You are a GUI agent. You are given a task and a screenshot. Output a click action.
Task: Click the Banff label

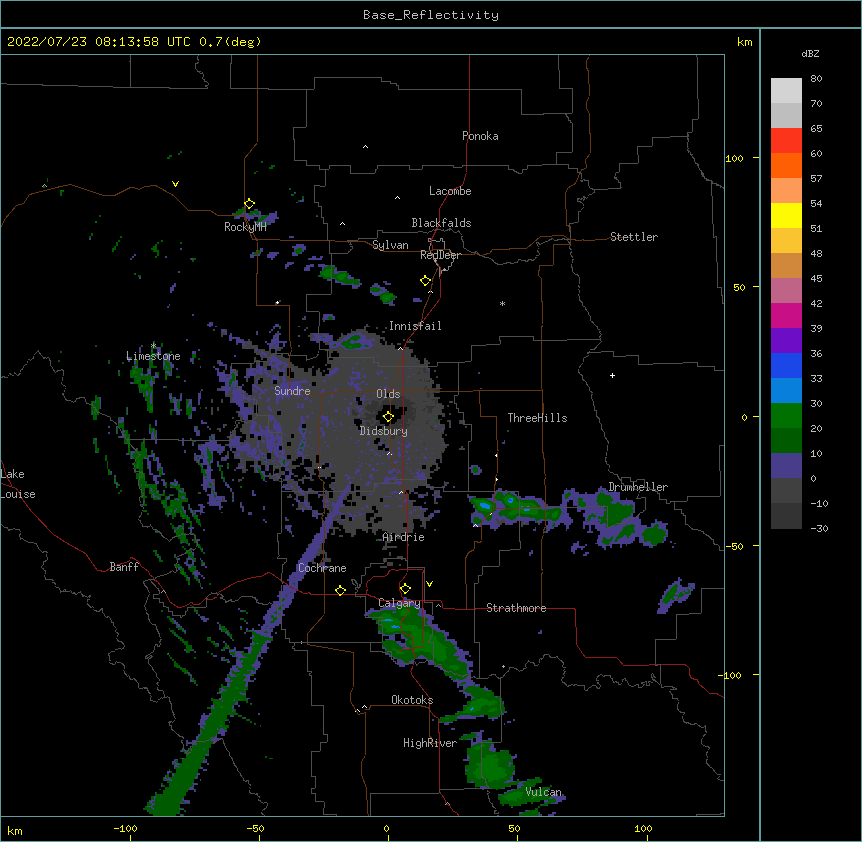tap(124, 567)
